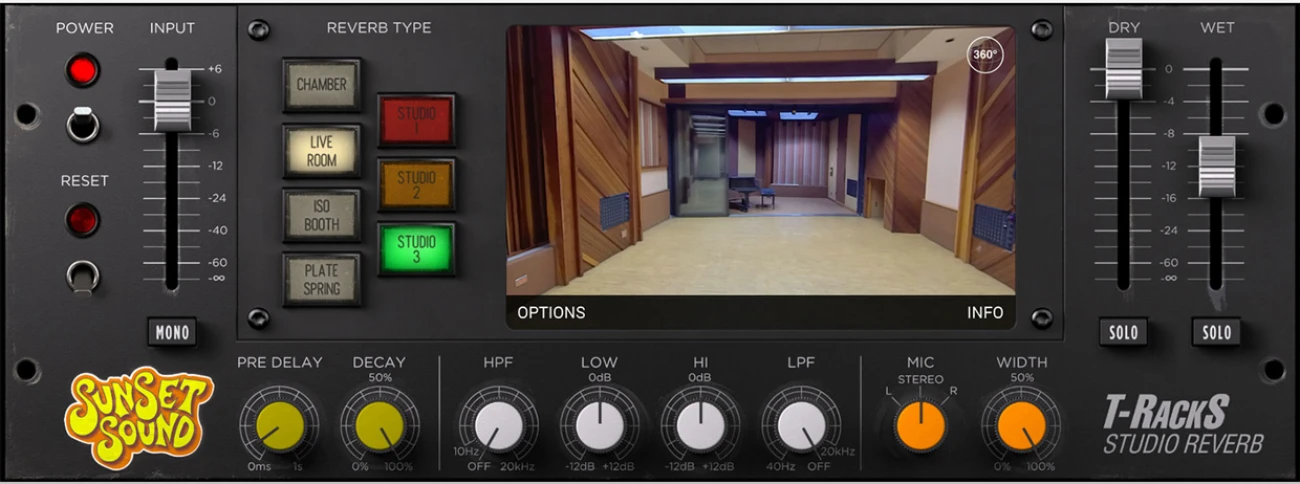Select the Chamber reverb type
Image resolution: width=1300 pixels, height=484 pixels.
pyautogui.click(x=322, y=85)
